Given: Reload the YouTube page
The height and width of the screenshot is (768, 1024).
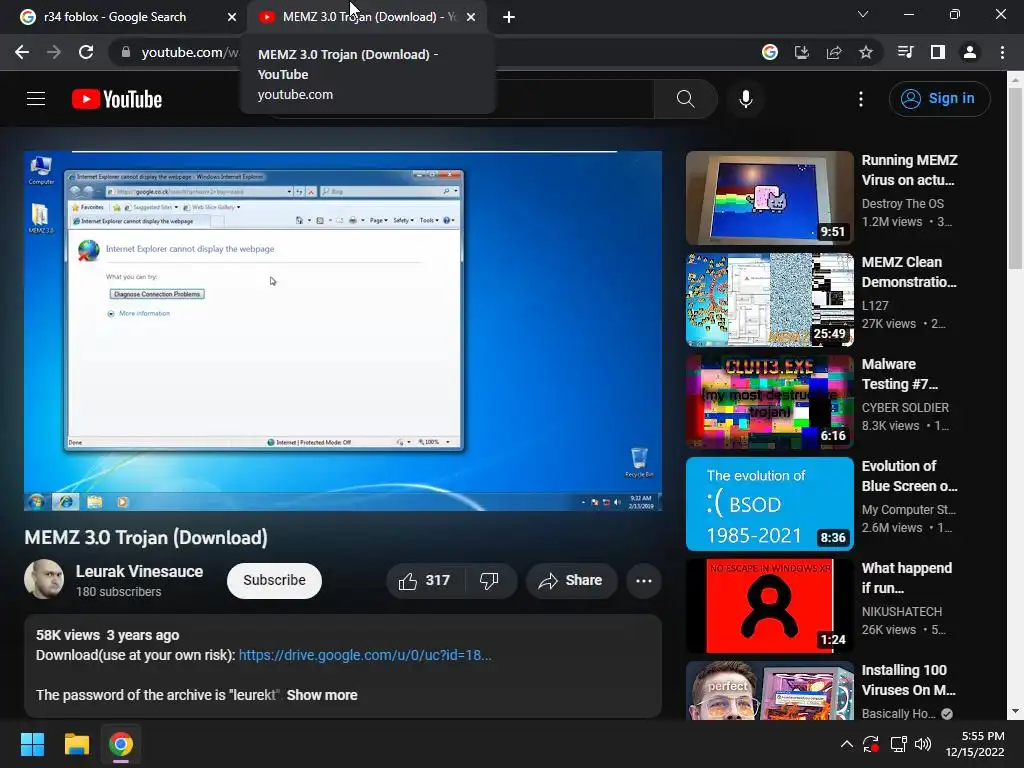Looking at the screenshot, I should tap(86, 52).
